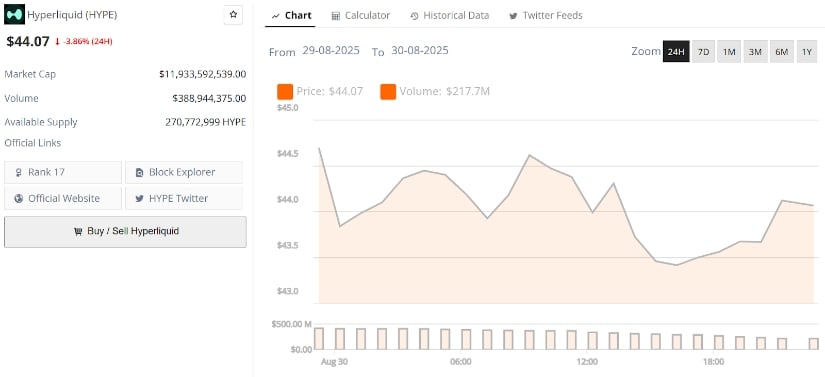Open the Chart tab

(x=291, y=16)
